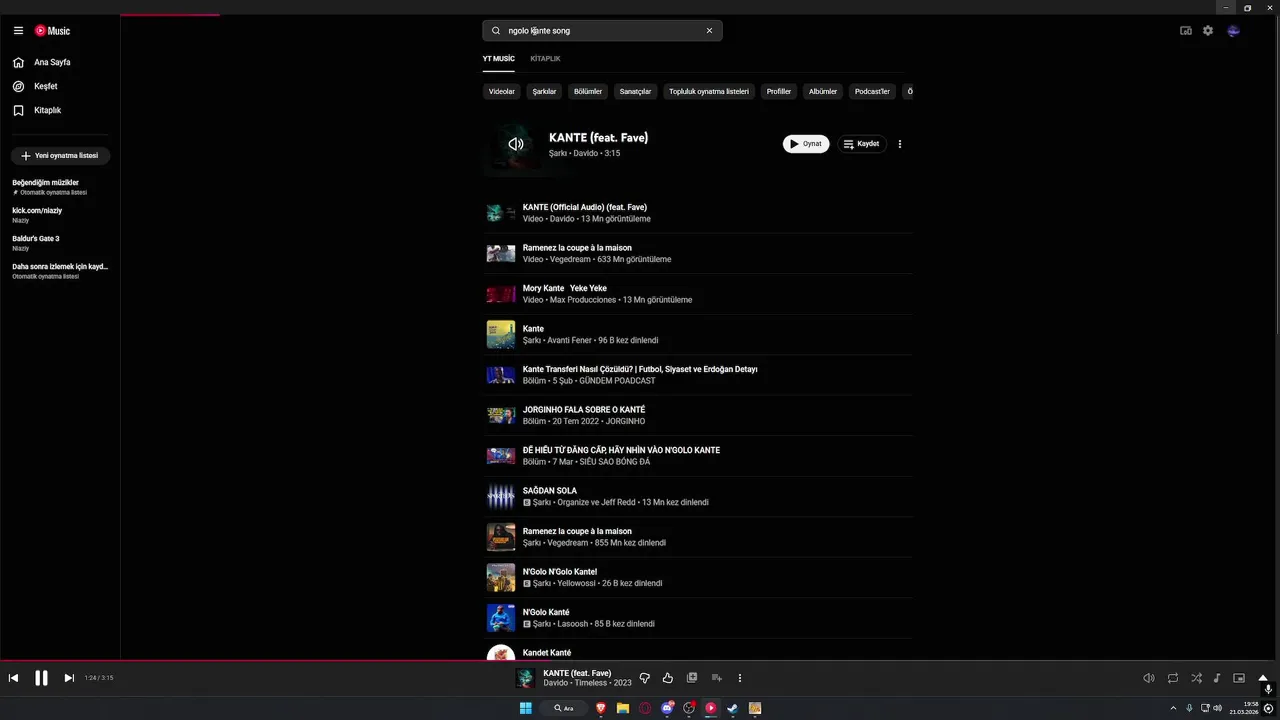Open settings gear in top bar

pyautogui.click(x=1208, y=31)
